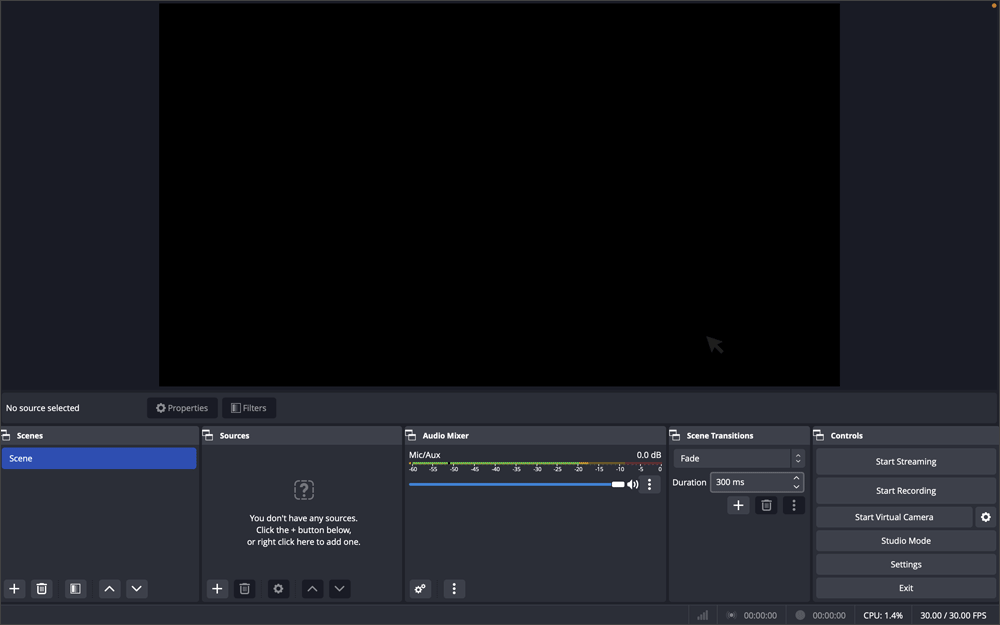Delete the selected scene using the trash icon

pos(41,589)
